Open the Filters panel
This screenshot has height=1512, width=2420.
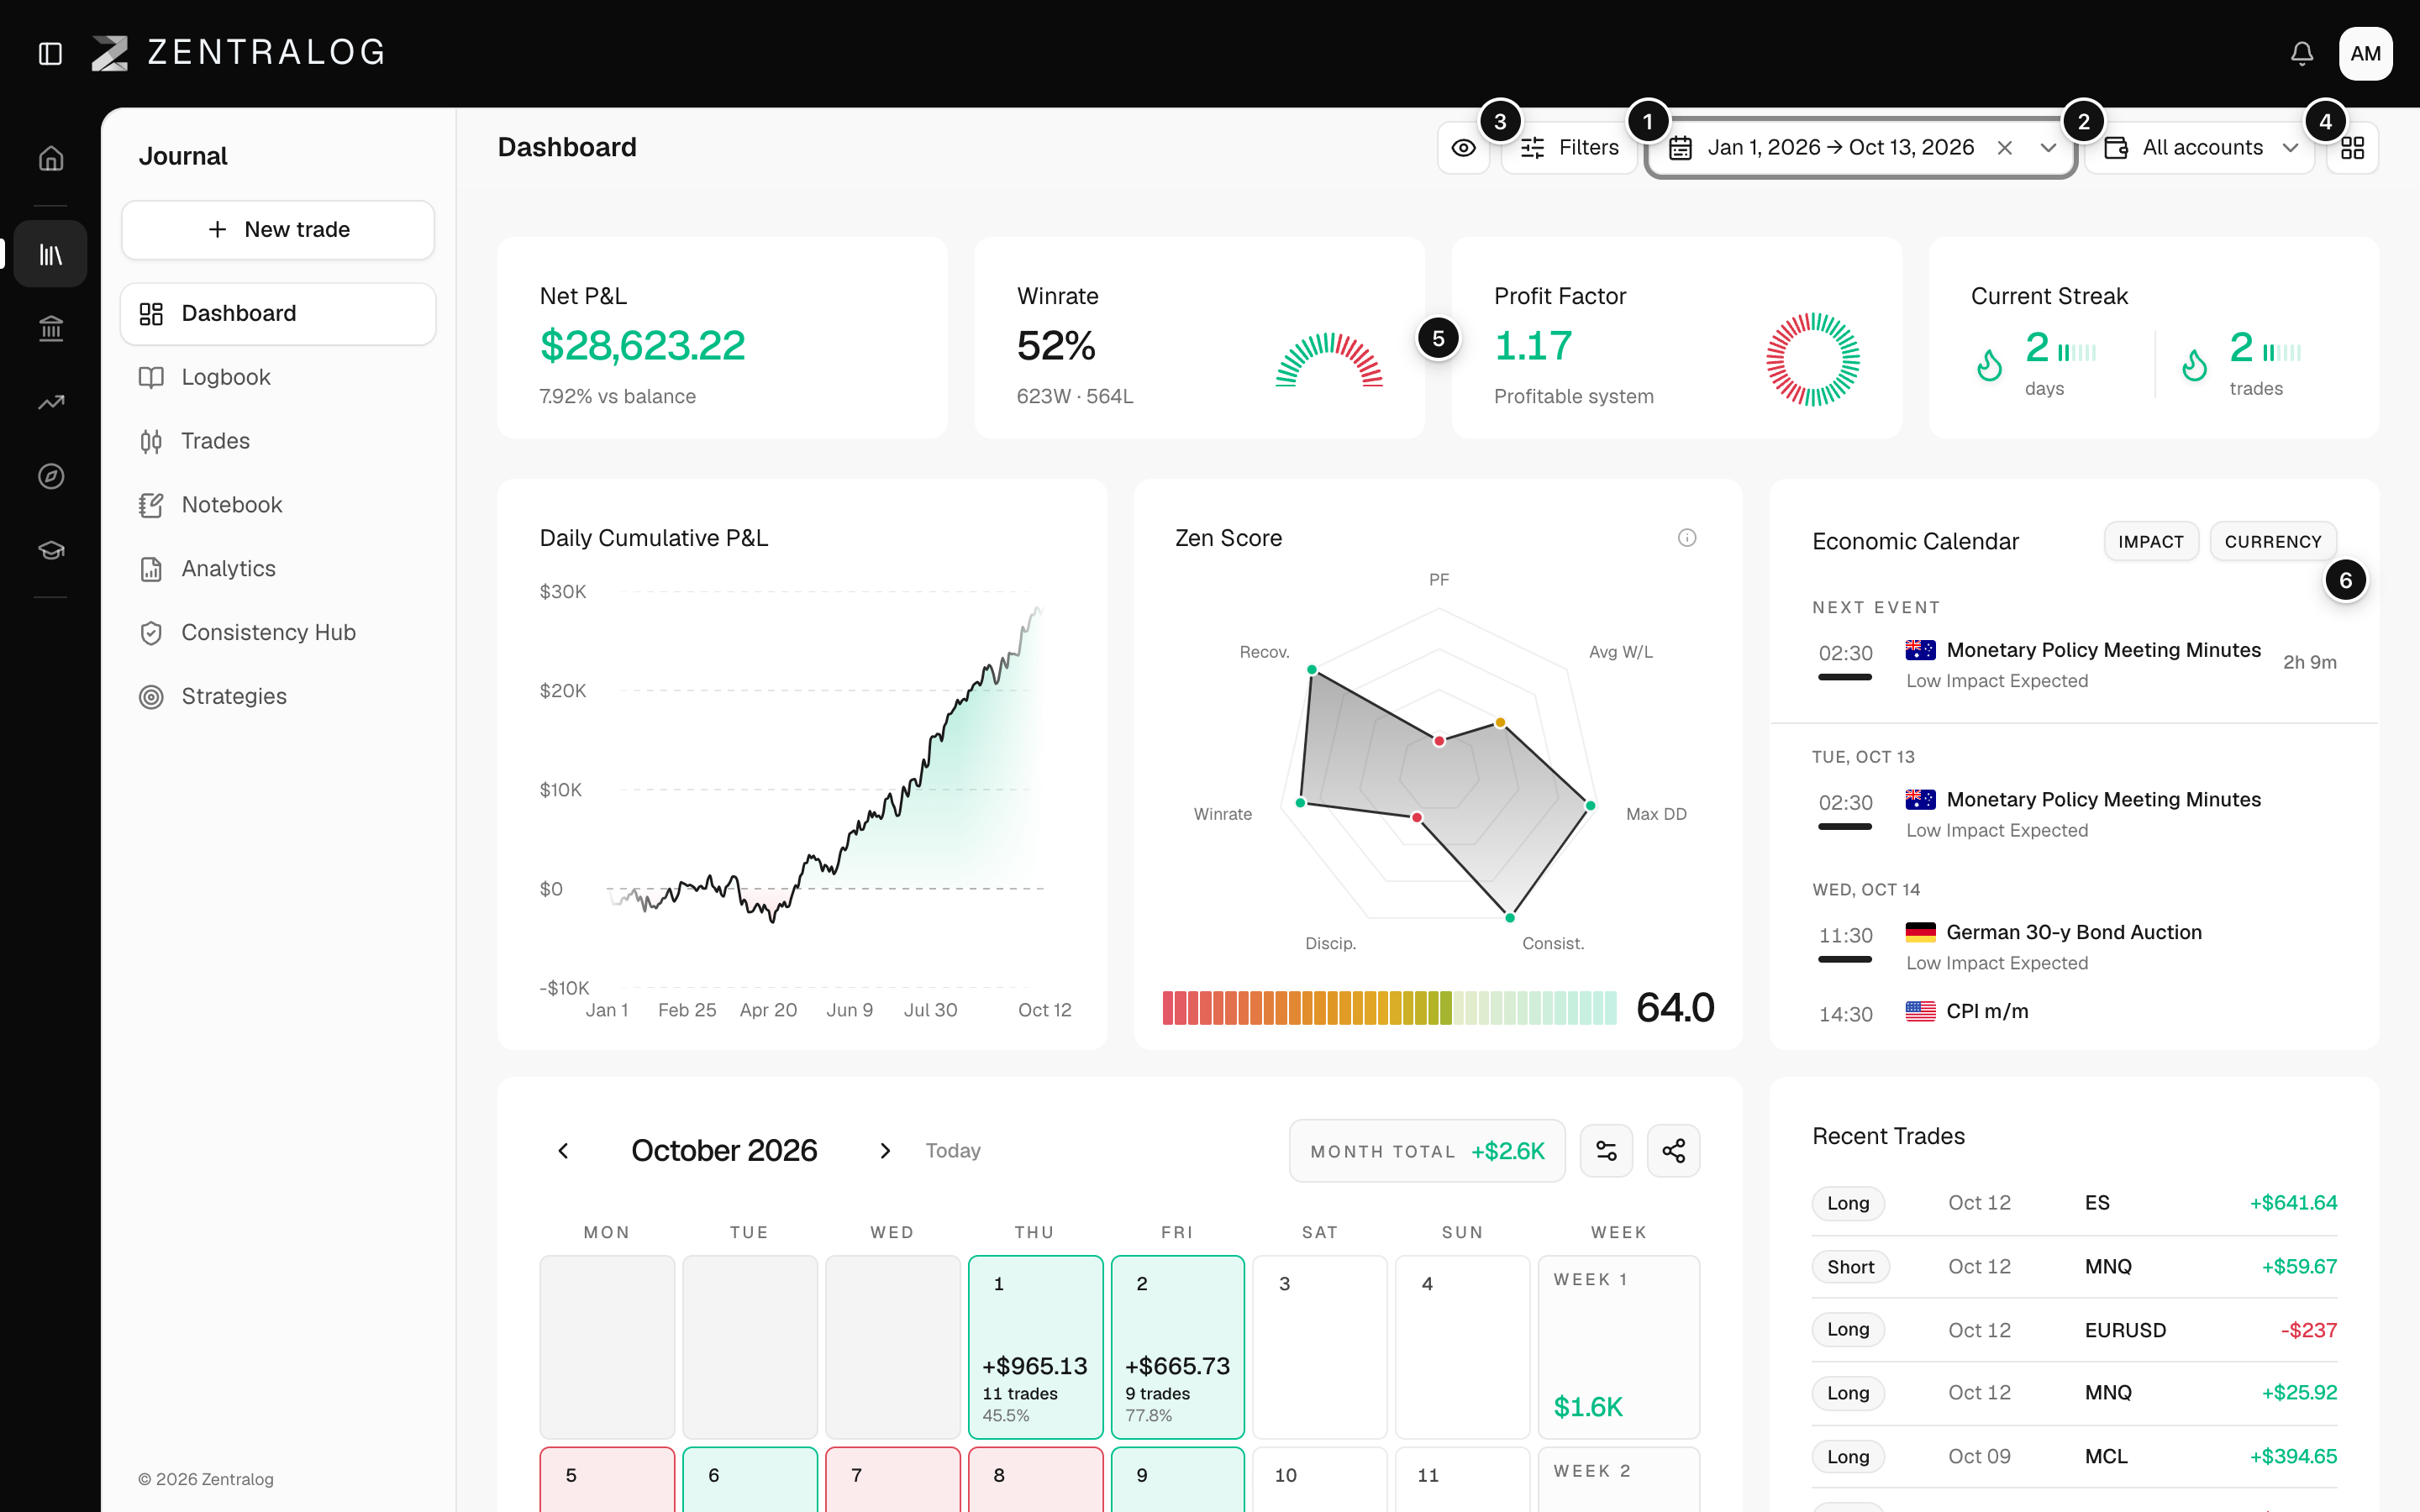(x=1568, y=148)
